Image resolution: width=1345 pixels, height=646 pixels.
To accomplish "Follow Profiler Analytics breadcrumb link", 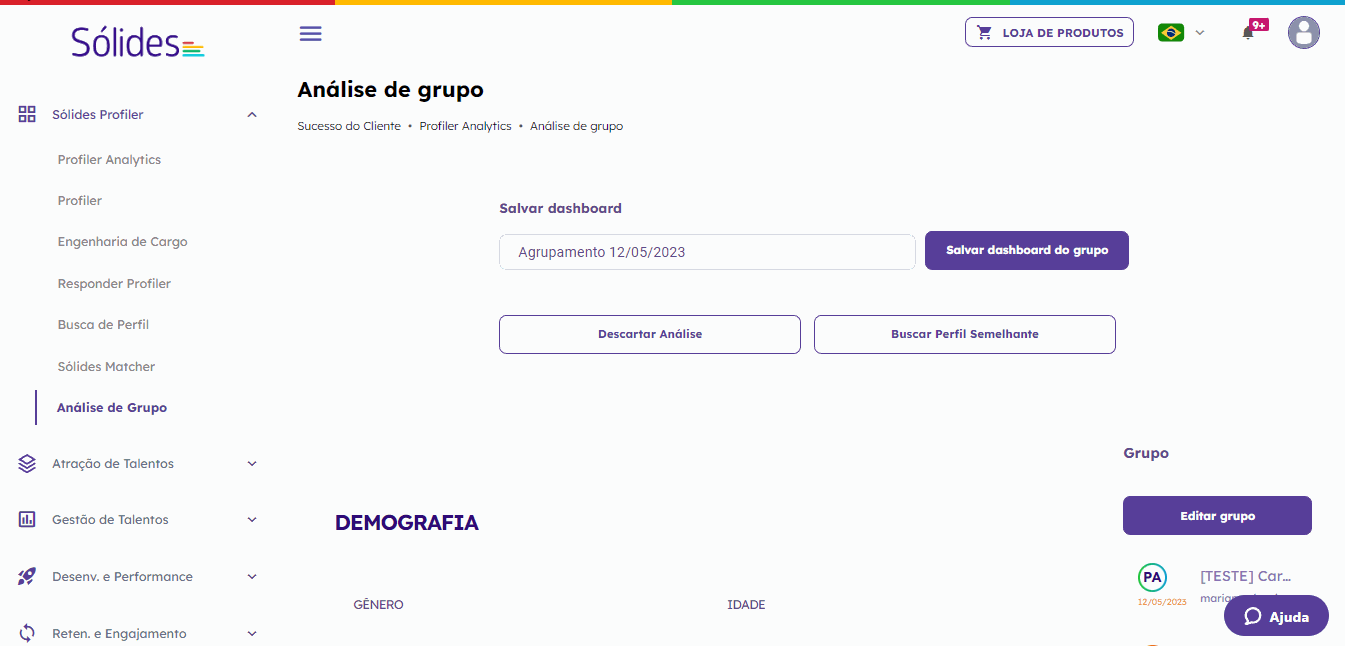I will (x=465, y=126).
